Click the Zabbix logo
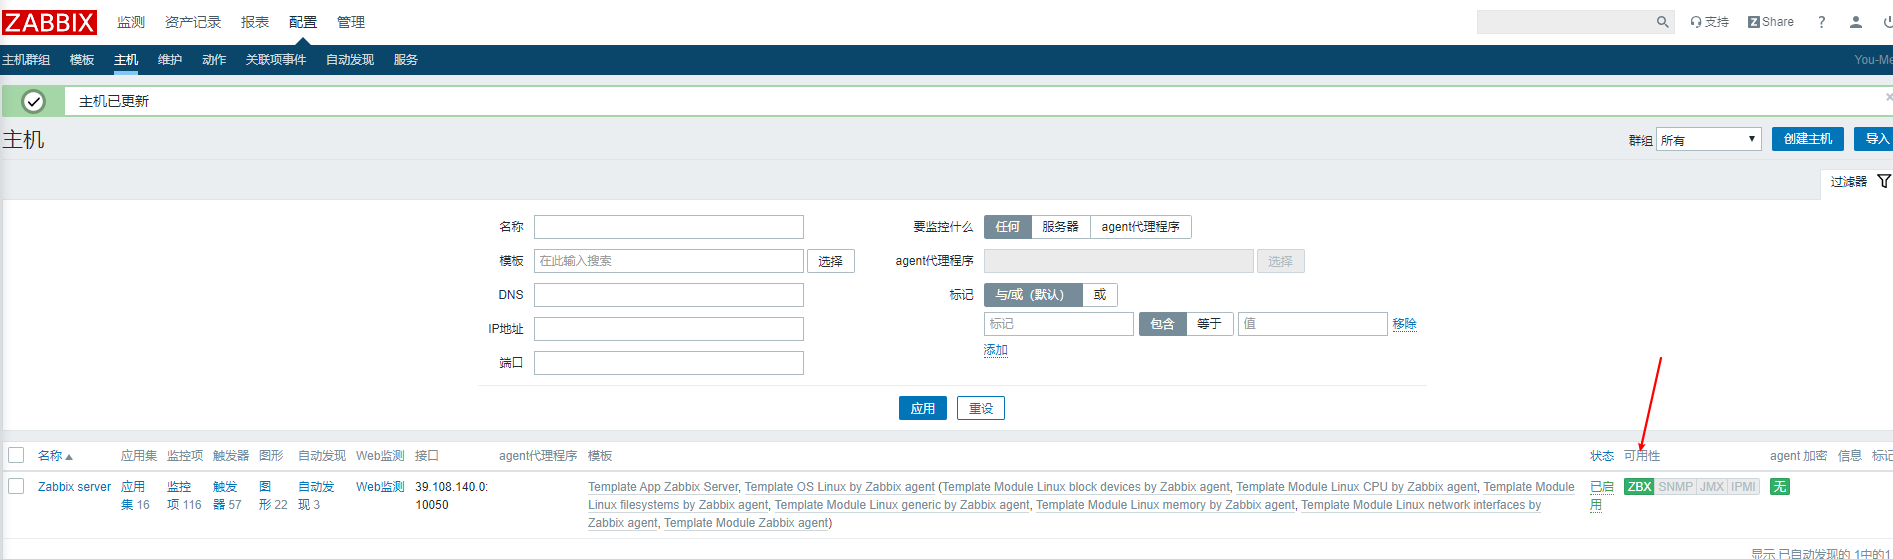 pyautogui.click(x=49, y=22)
